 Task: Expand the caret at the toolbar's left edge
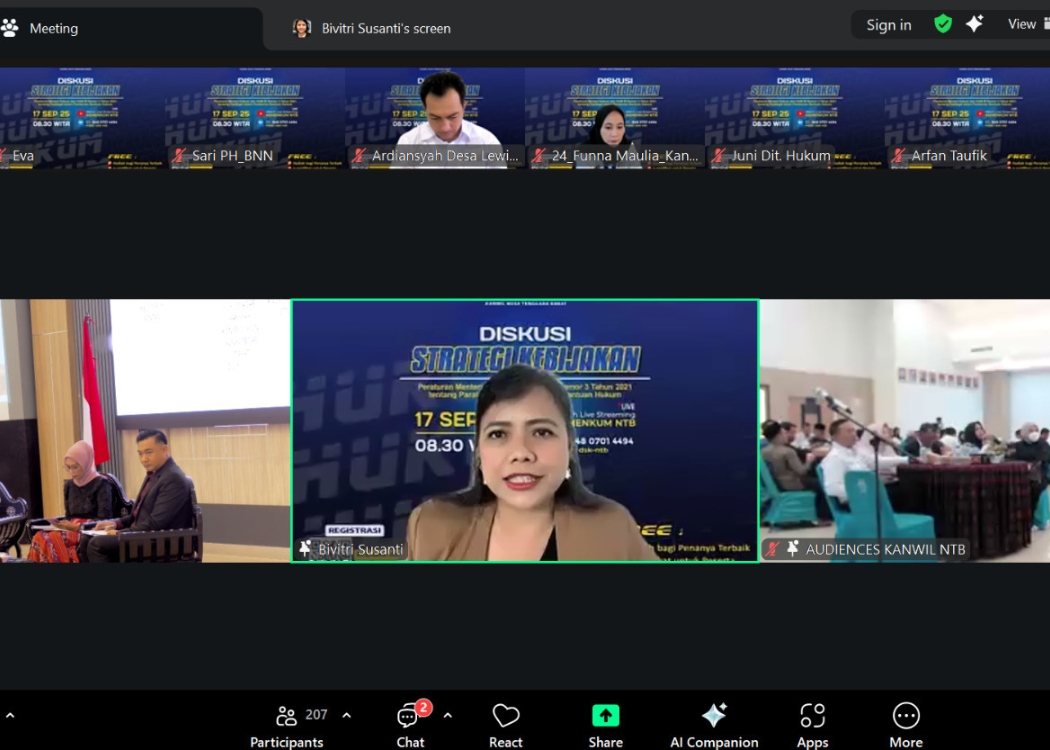[x=10, y=715]
